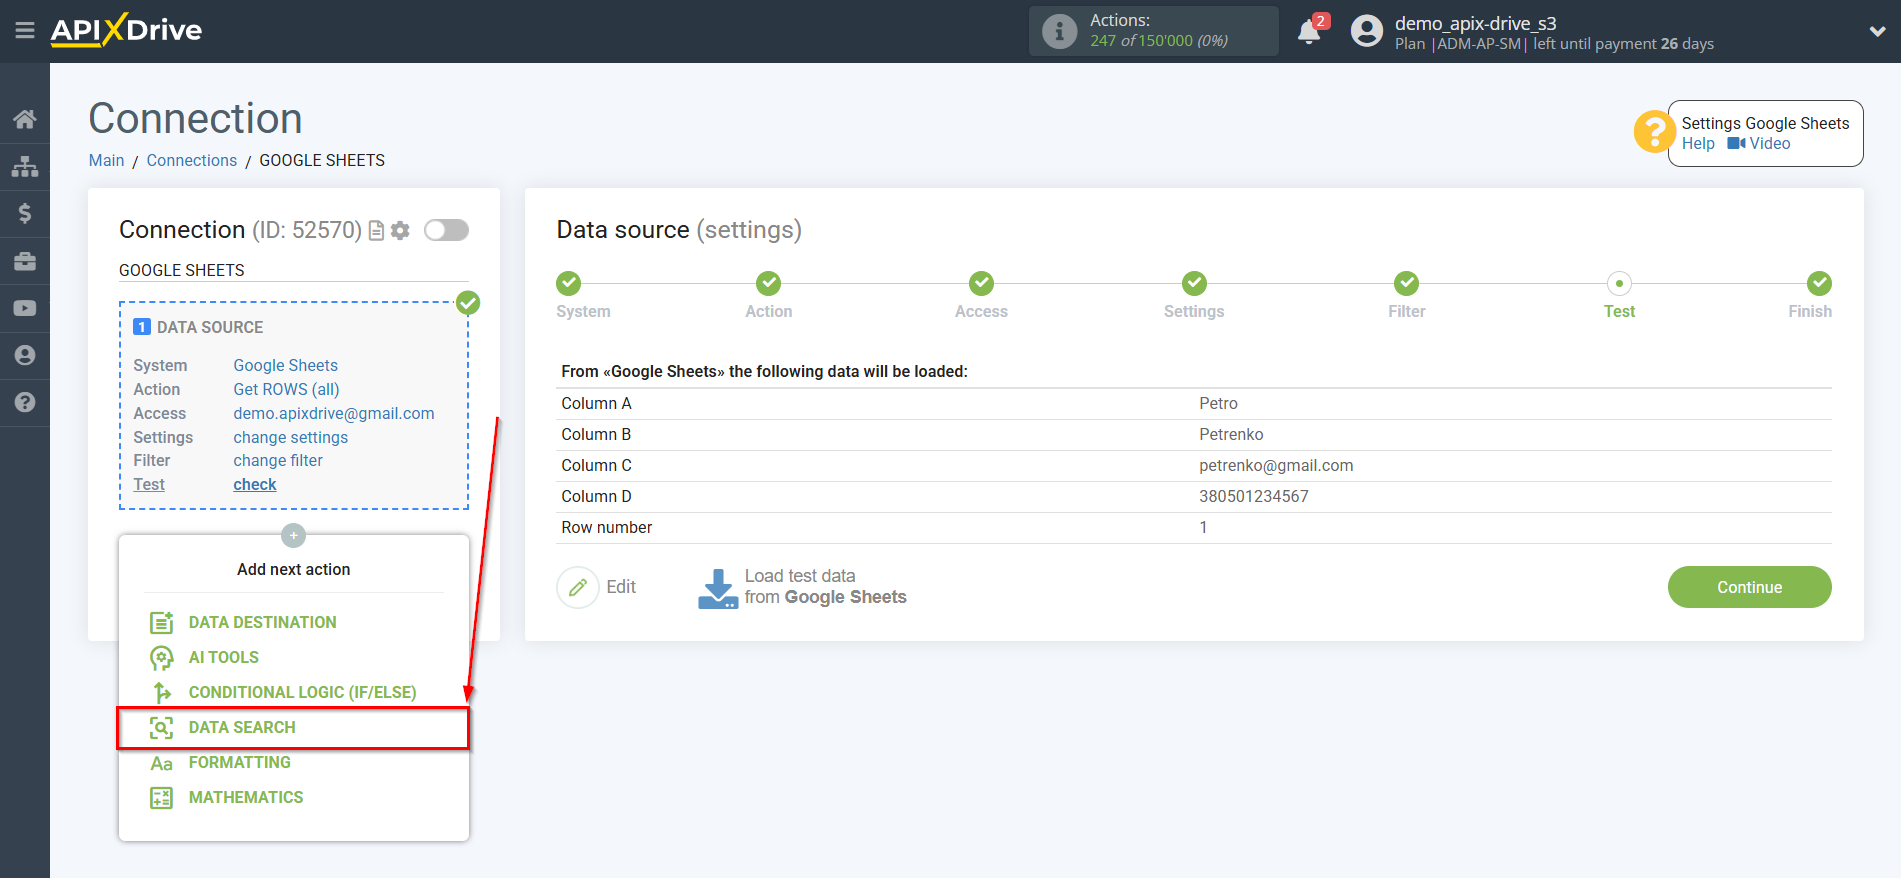Click the Edit pencil icon
Screen dimensions: 1901x878
coord(577,587)
